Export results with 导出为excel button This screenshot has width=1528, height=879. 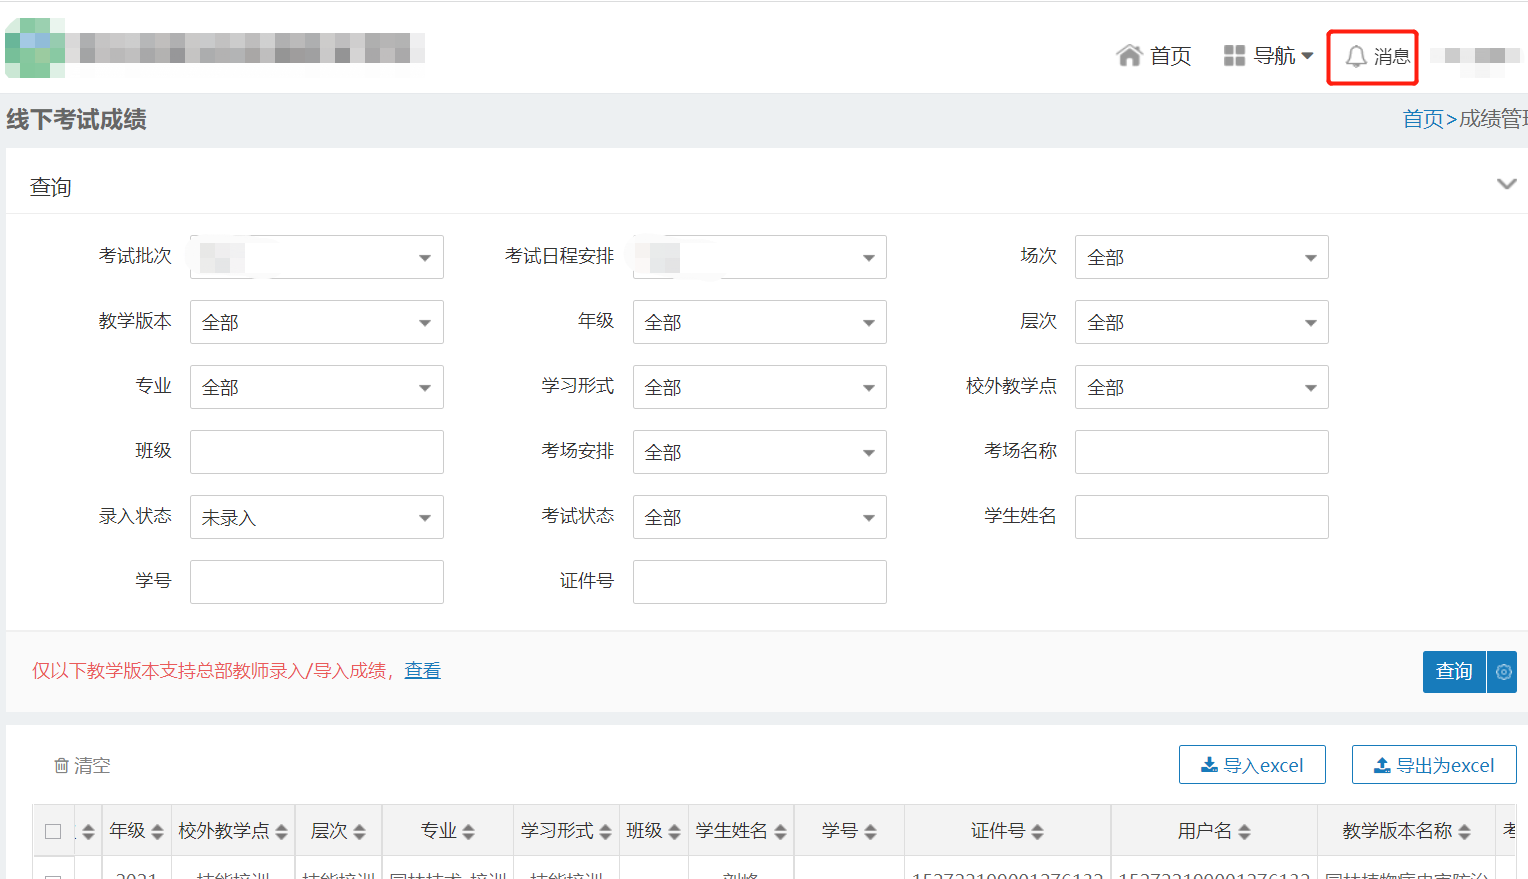[x=1434, y=765]
